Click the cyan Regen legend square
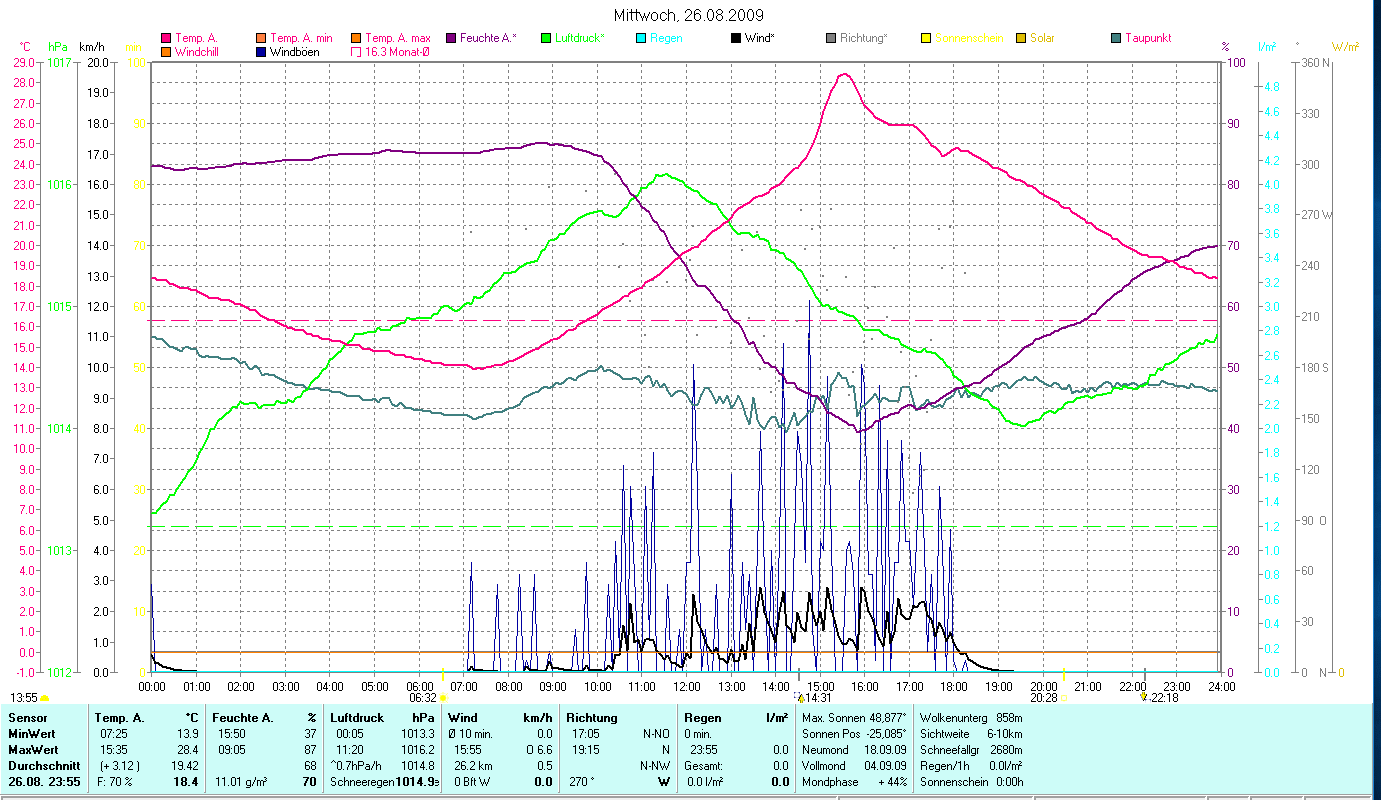This screenshot has height=800, width=1381. [641, 38]
